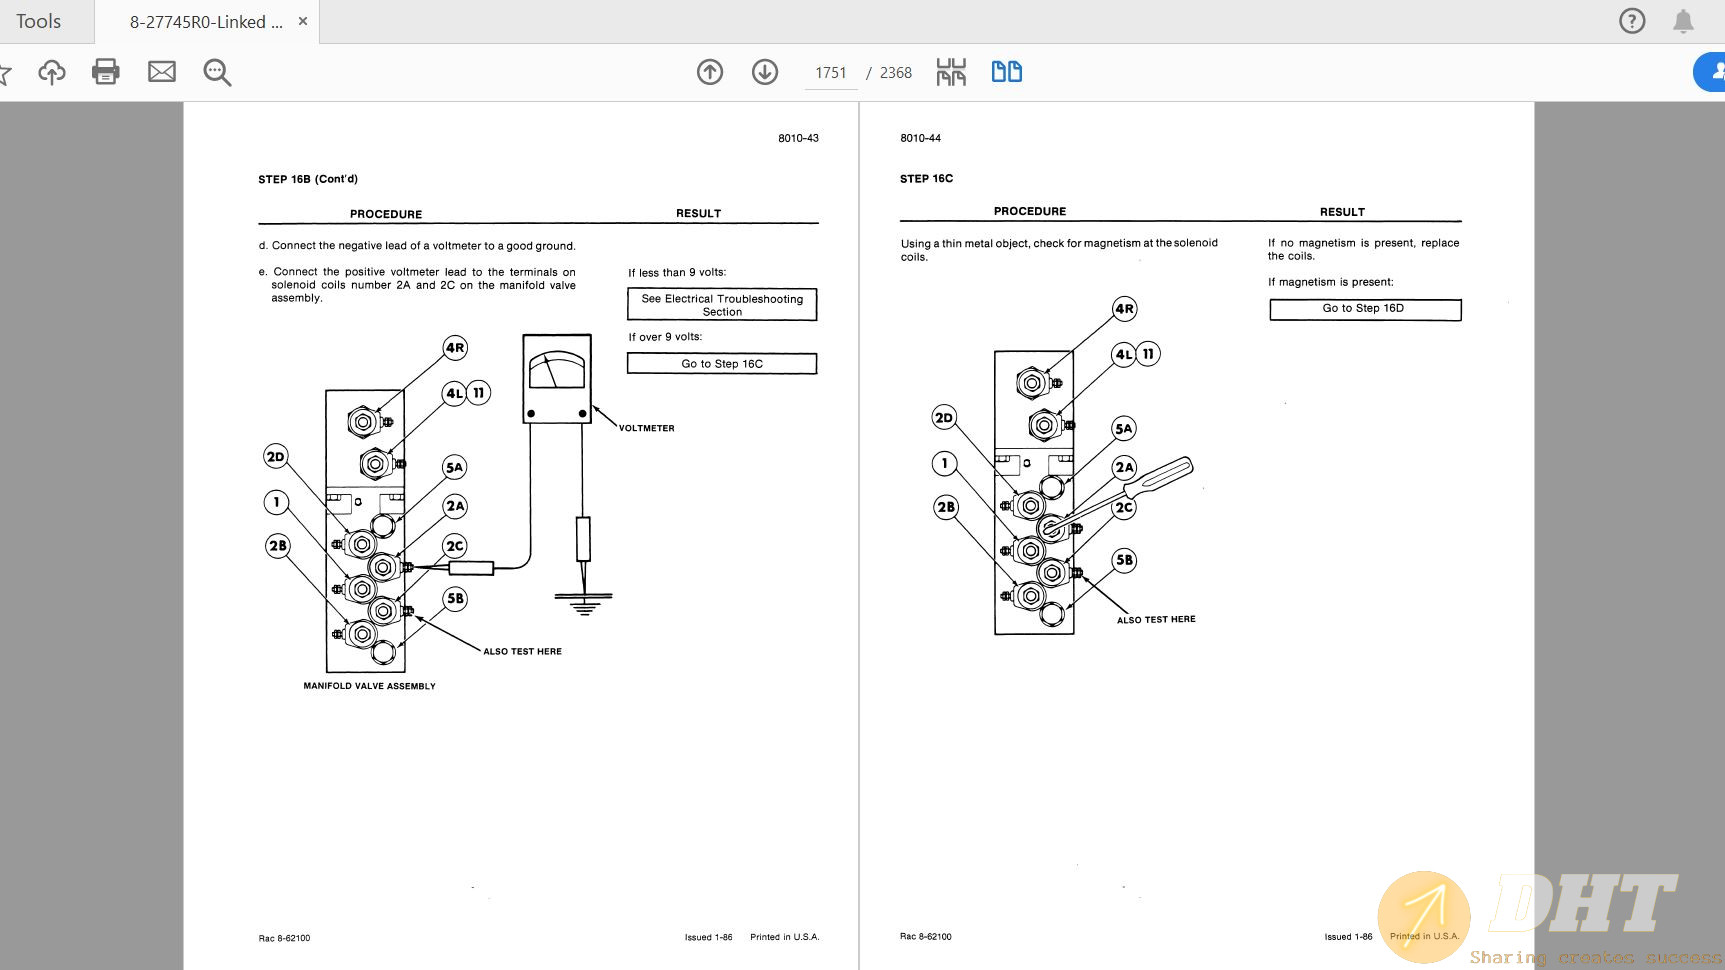This screenshot has width=1725, height=970.
Task: Click the 'See Electrical Troubleshooting Section' box
Action: tap(722, 305)
